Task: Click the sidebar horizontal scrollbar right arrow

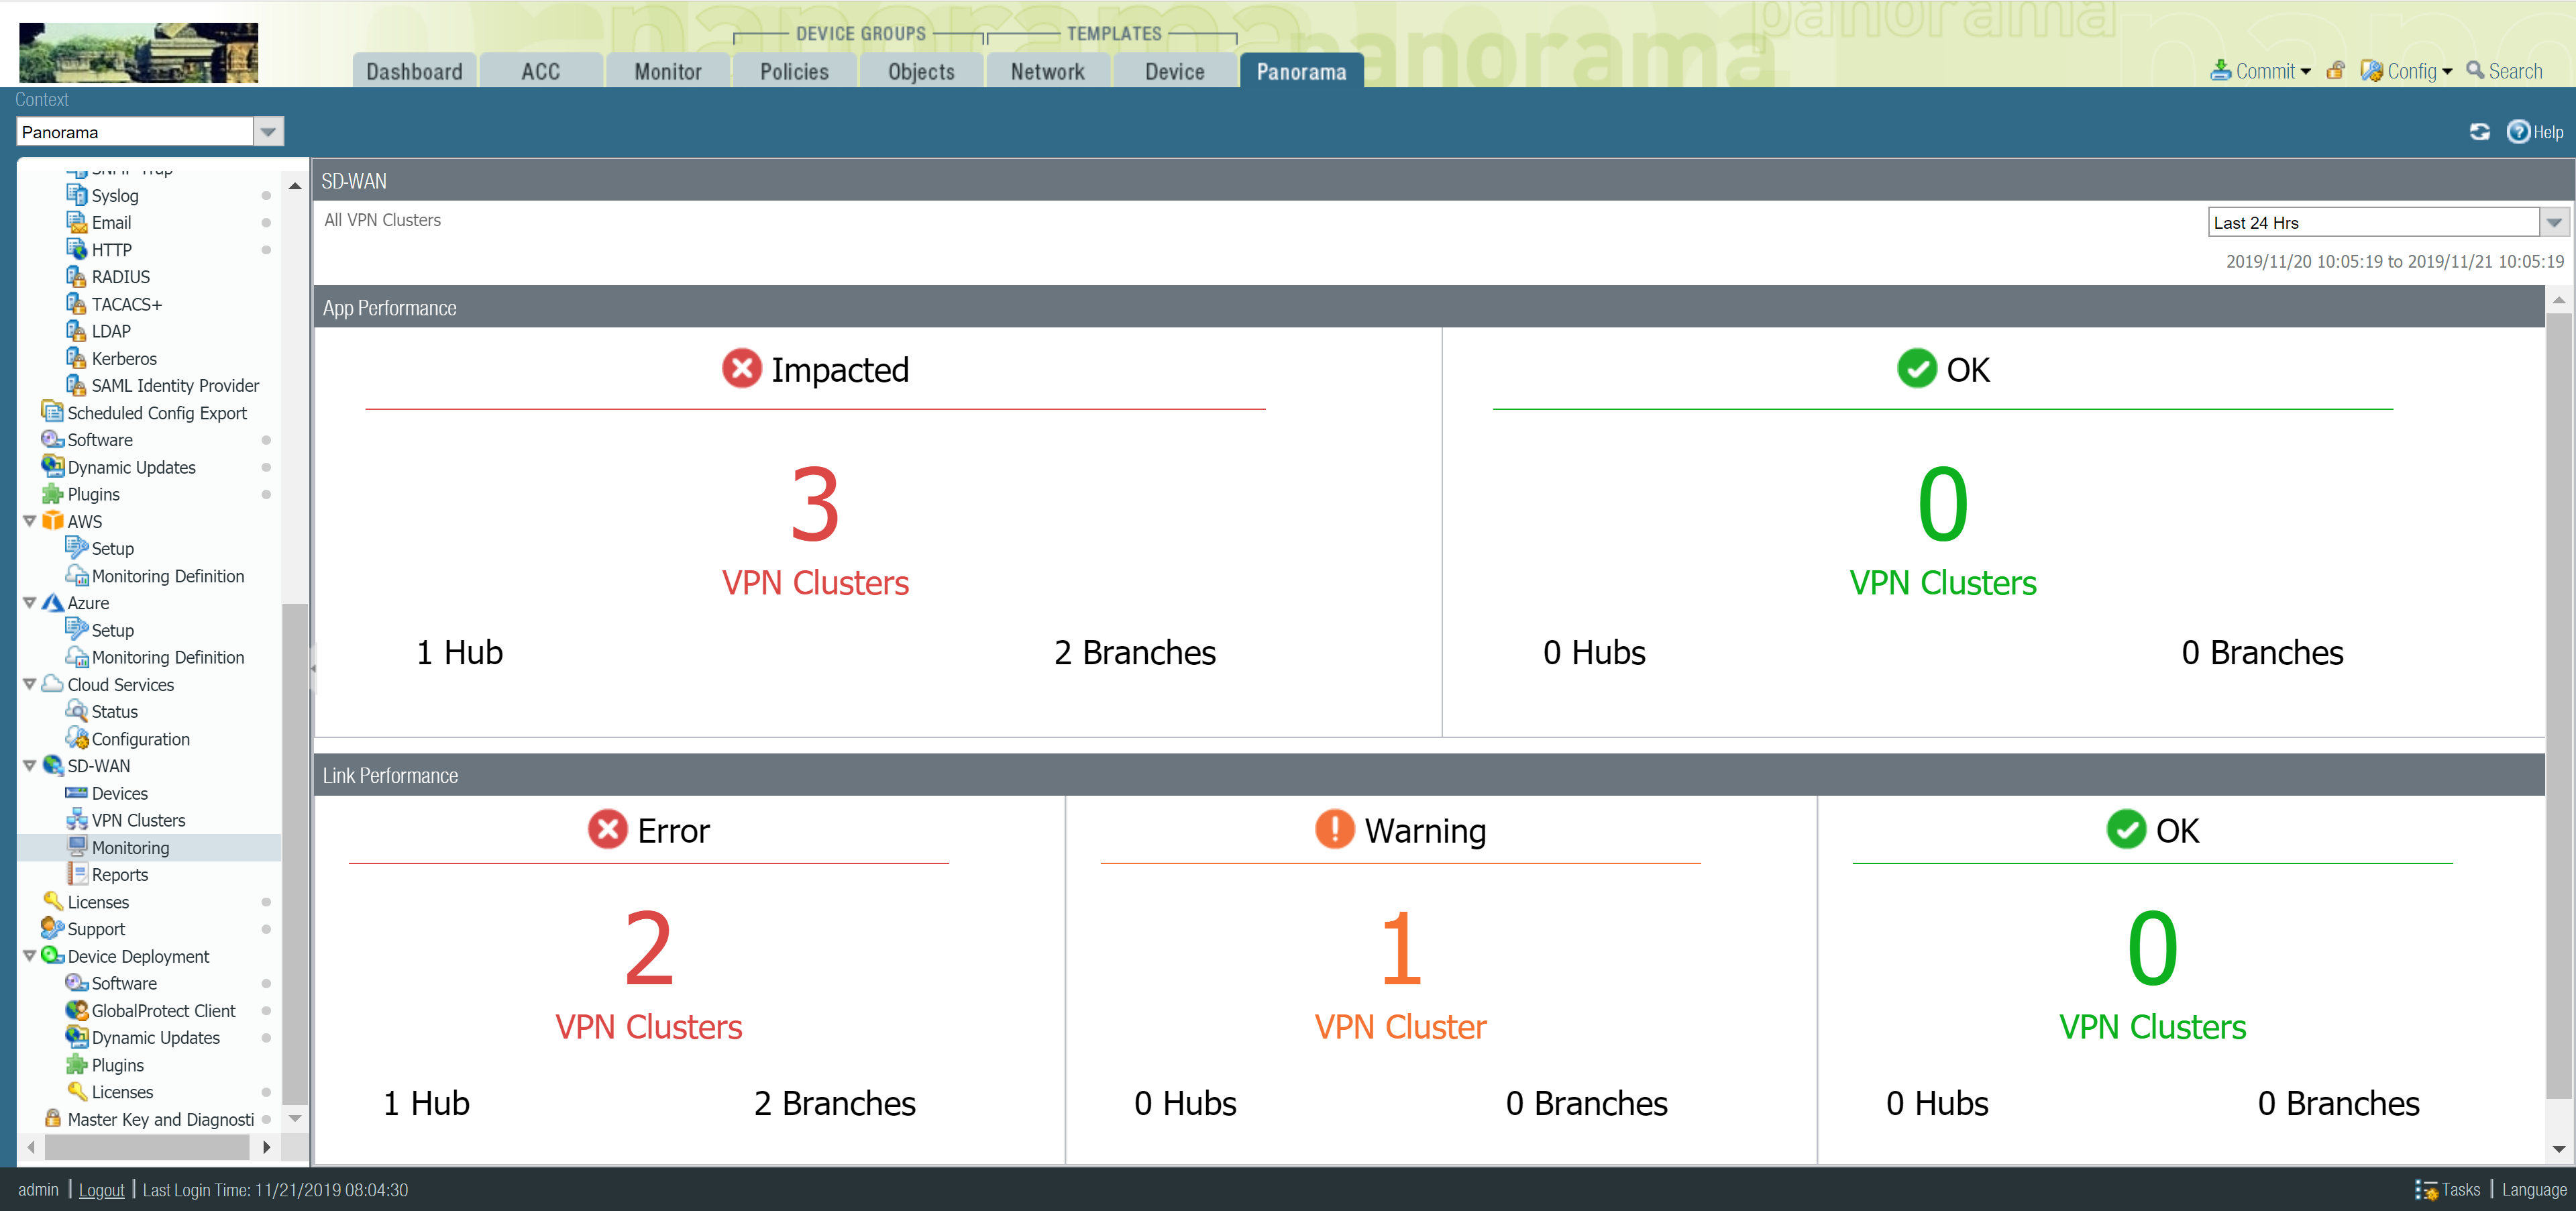Action: click(x=266, y=1147)
